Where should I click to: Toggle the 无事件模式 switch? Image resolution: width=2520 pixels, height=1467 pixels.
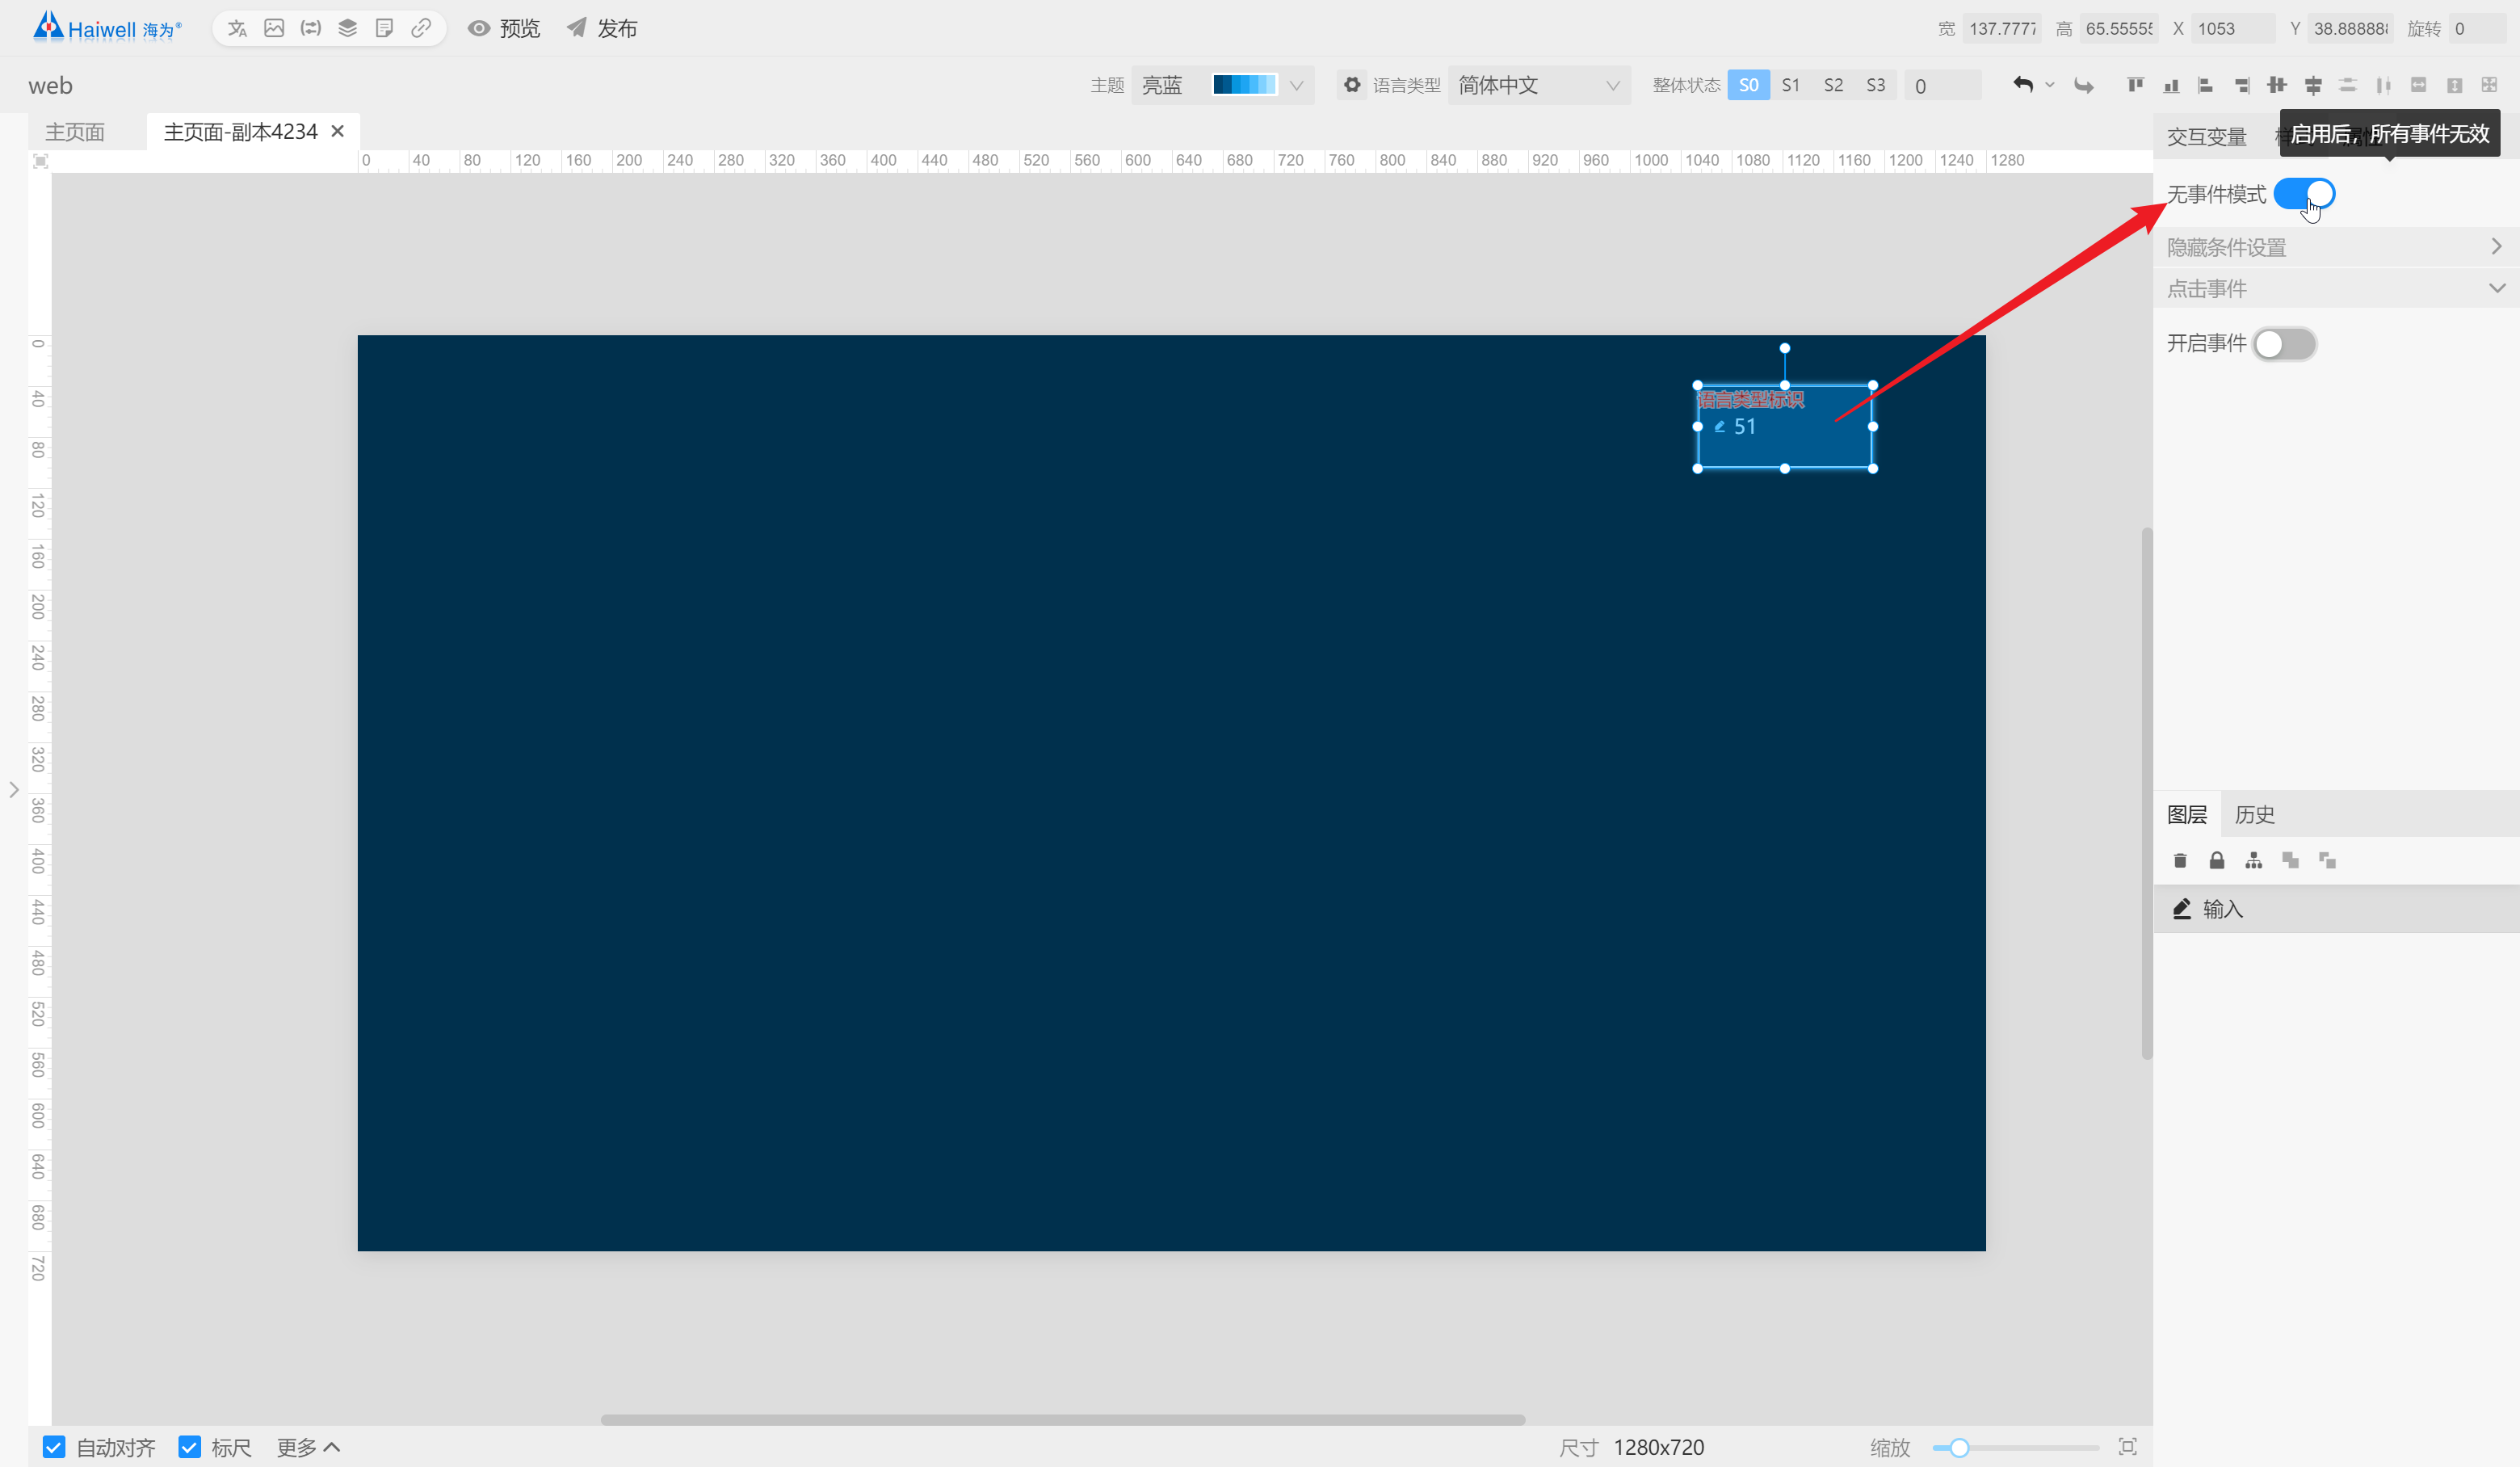click(2304, 194)
